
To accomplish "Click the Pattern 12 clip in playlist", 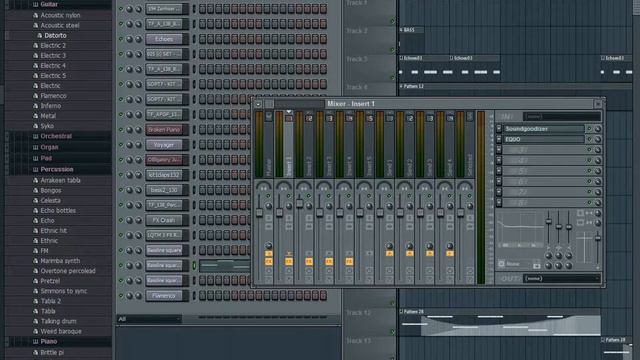I will [516, 86].
